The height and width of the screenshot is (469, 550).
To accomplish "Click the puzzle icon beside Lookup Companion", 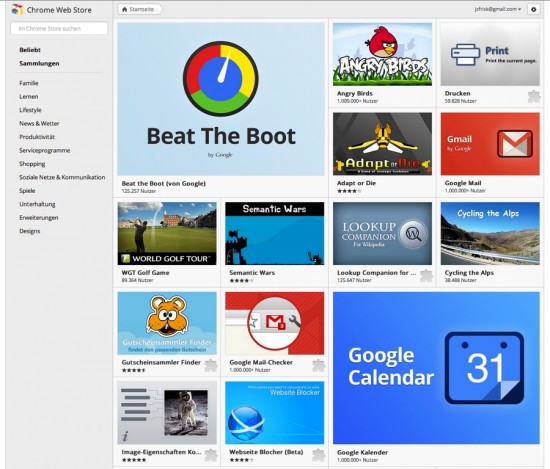I will click(426, 276).
